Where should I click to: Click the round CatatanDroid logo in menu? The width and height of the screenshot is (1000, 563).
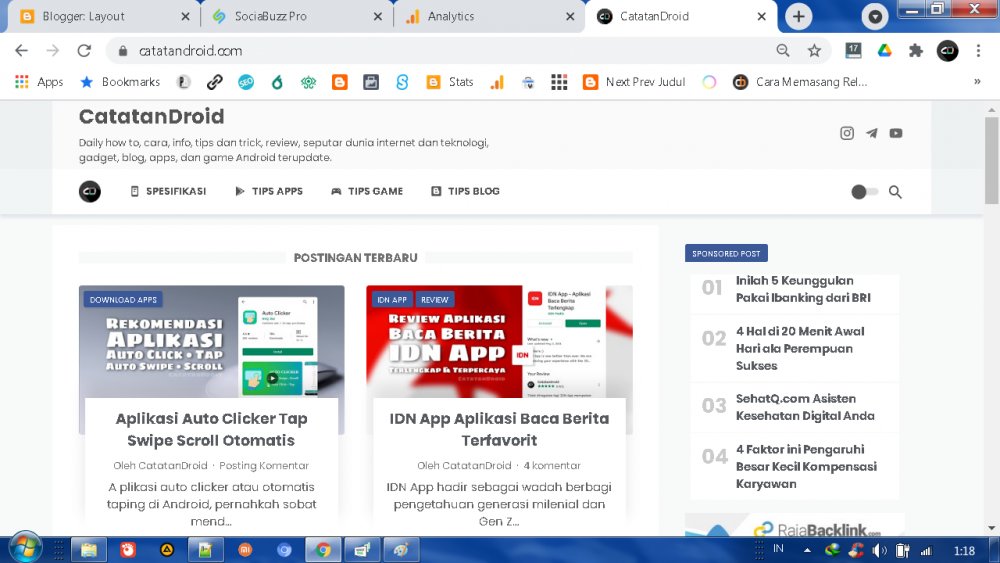(90, 191)
